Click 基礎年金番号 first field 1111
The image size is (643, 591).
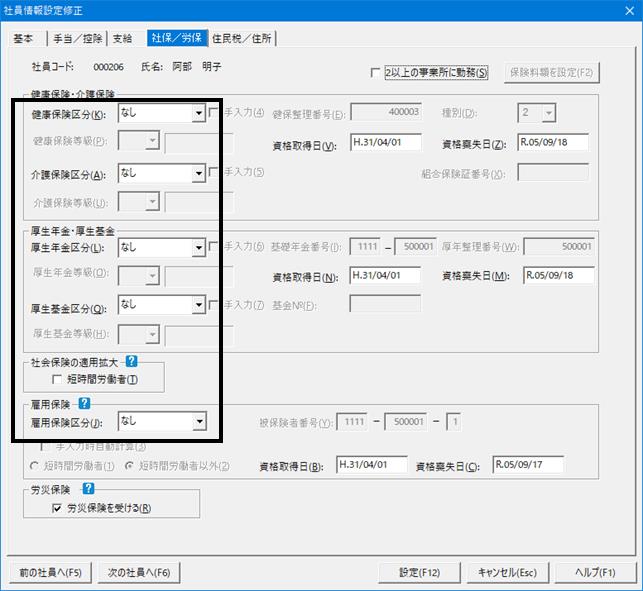click(x=365, y=246)
